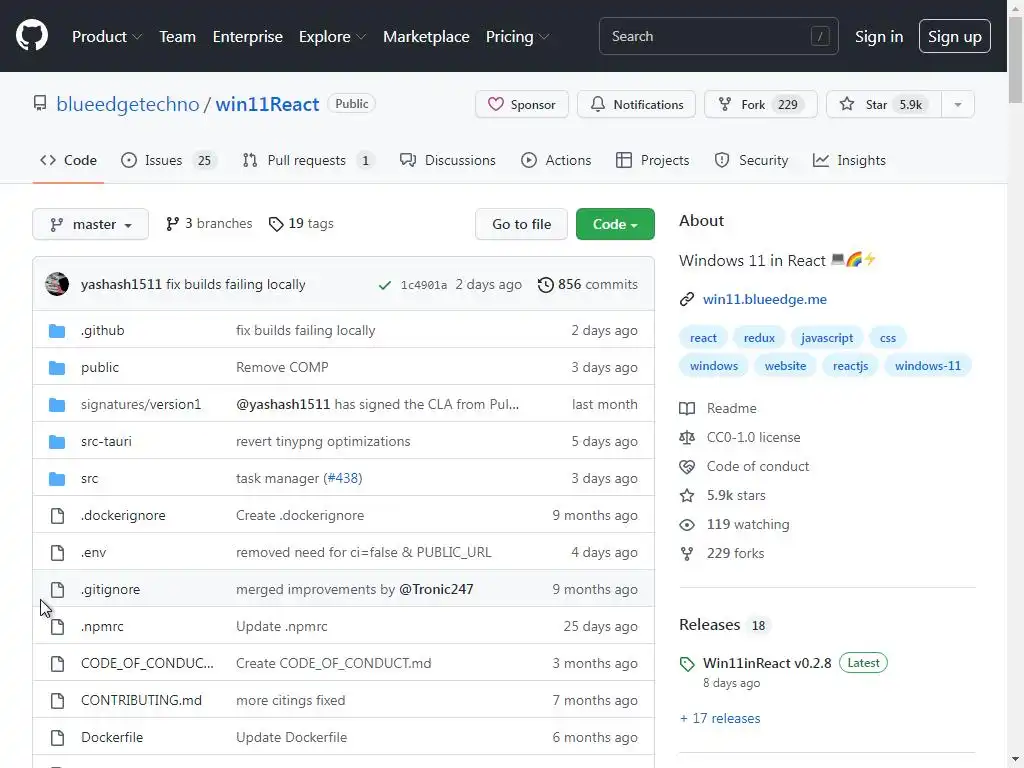Image resolution: width=1024 pixels, height=768 pixels.
Task: Expand the Pricing menu
Action: [517, 37]
